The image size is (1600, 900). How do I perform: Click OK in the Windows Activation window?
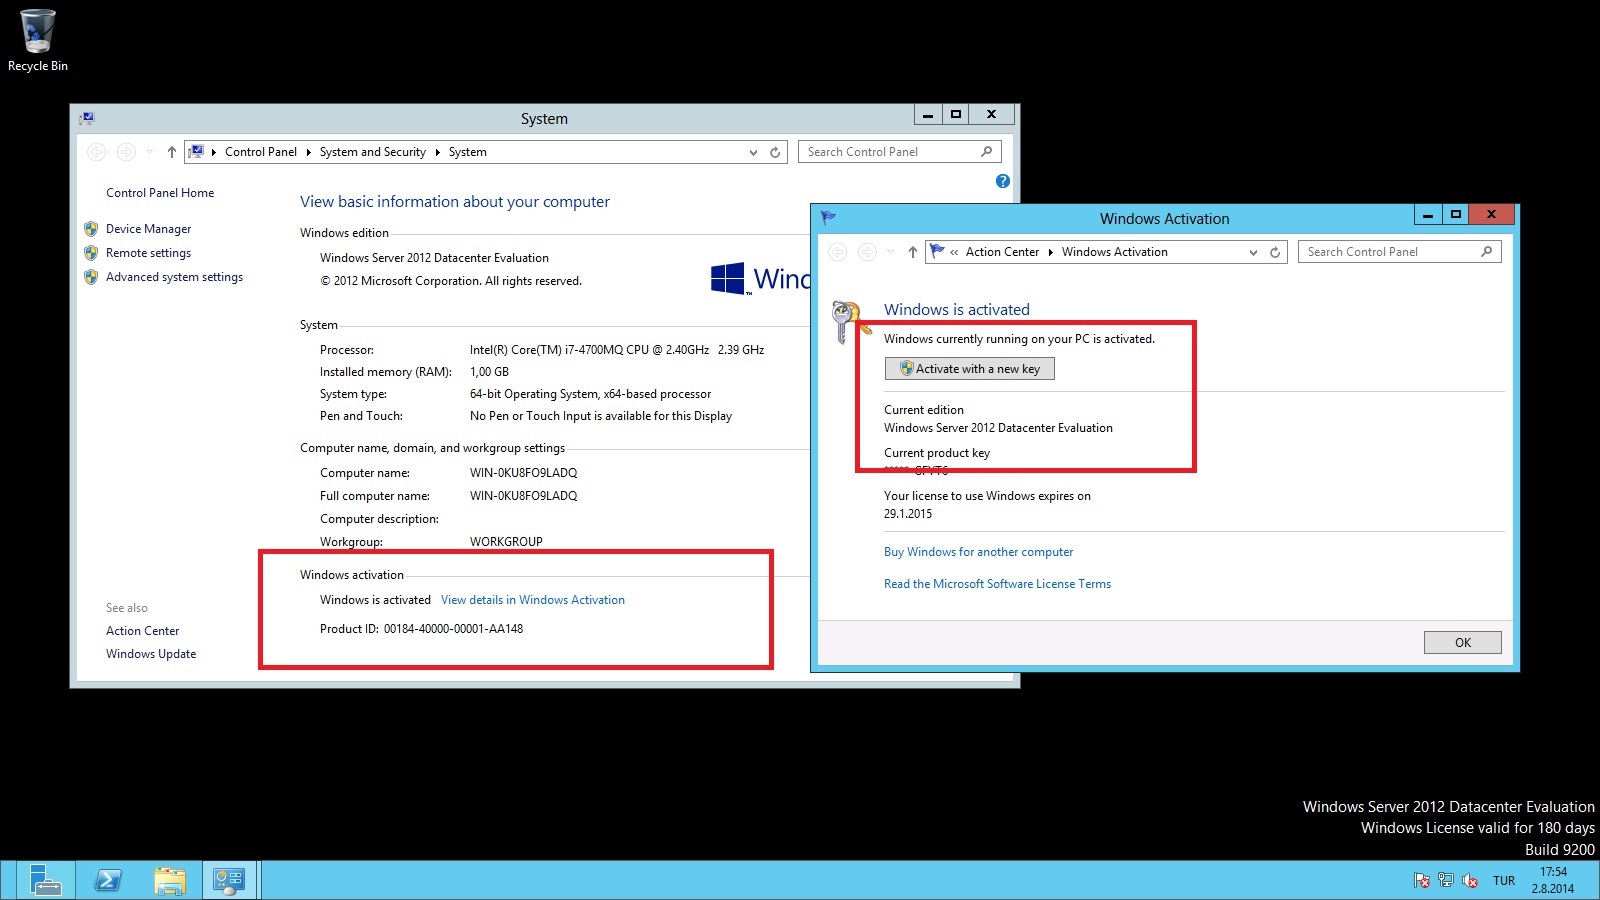pos(1462,642)
